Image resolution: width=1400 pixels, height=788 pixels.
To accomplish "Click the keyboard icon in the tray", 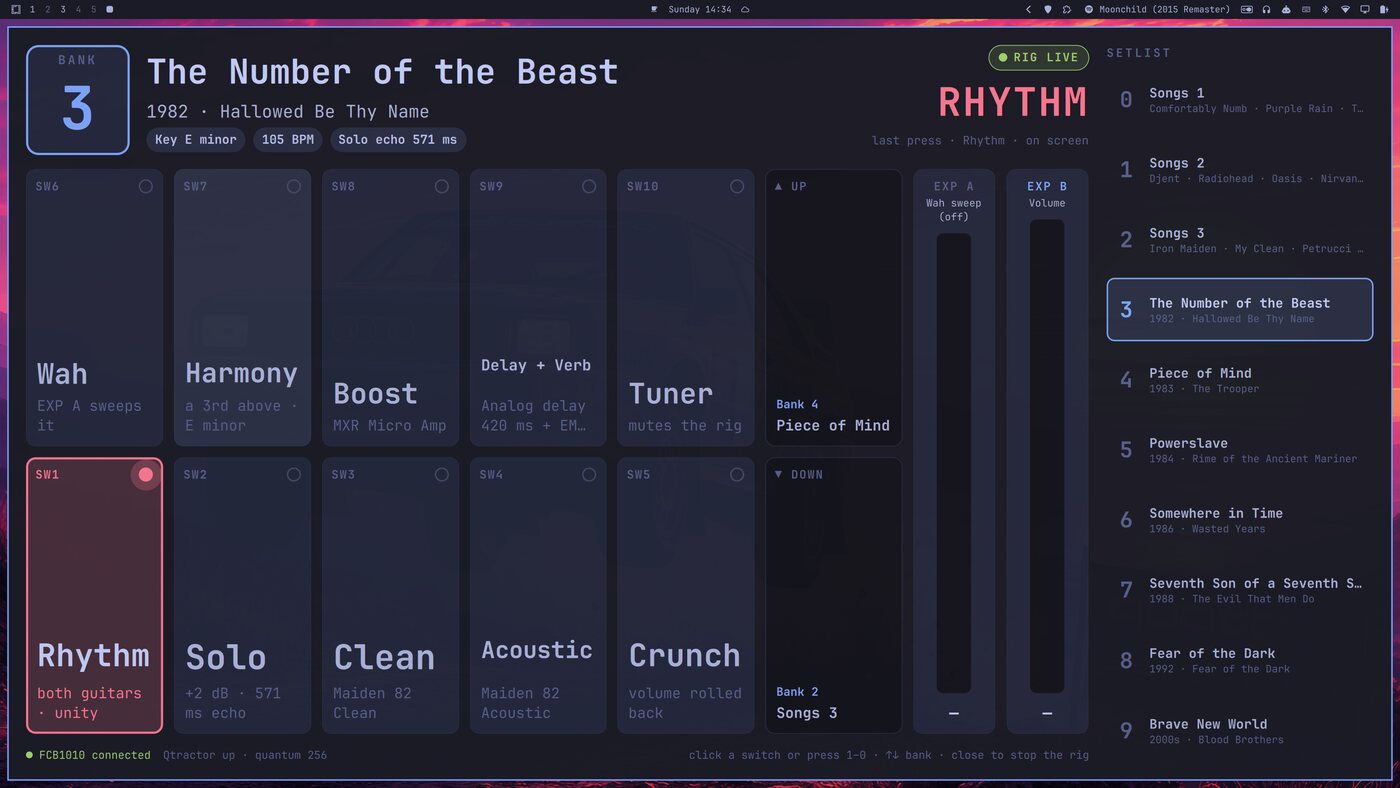I will (1306, 9).
